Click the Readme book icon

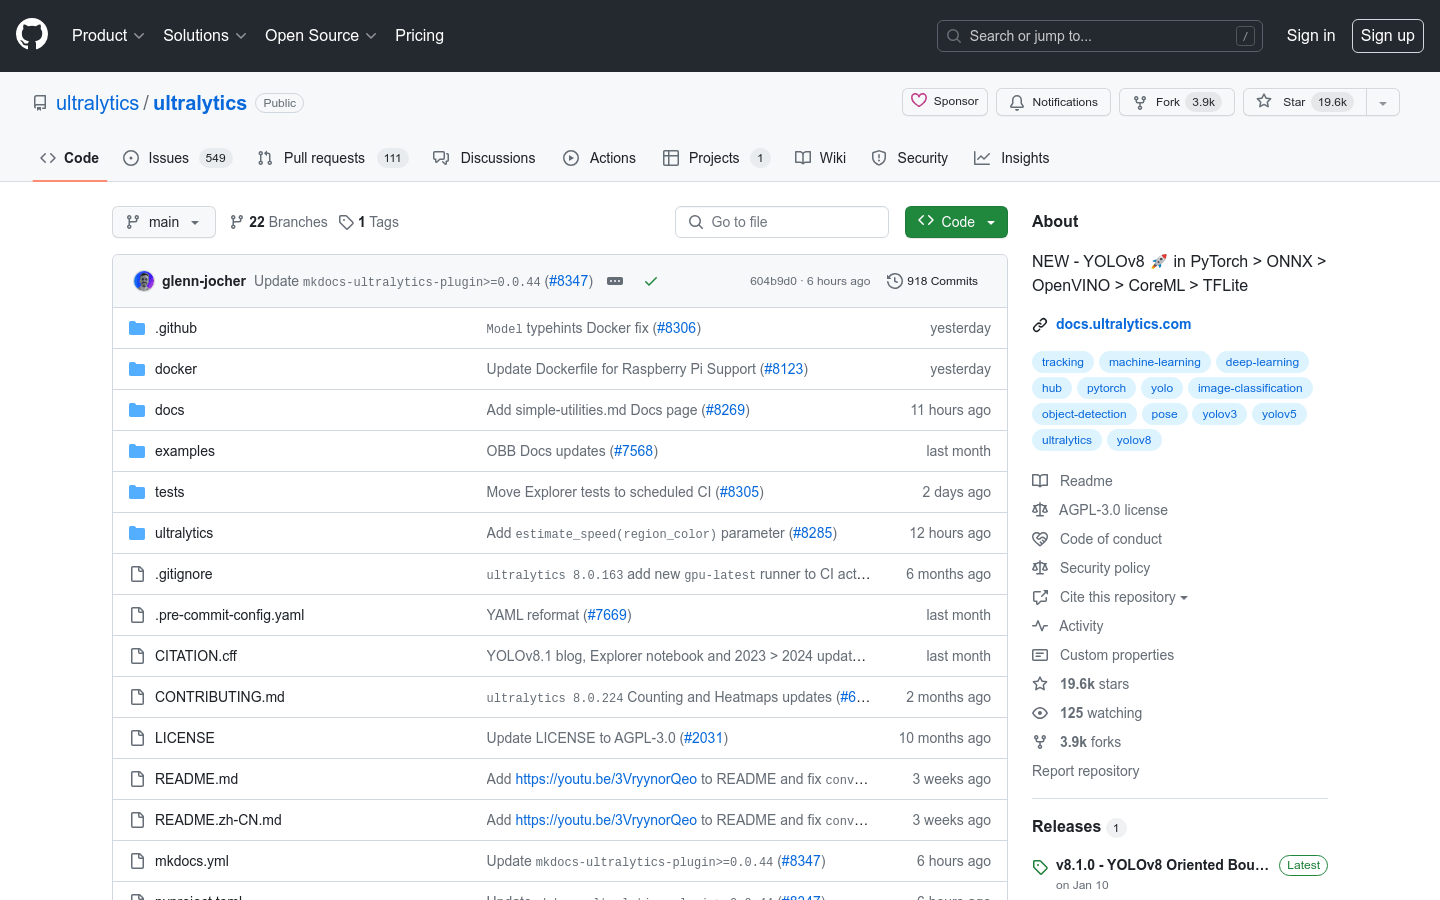coord(1040,481)
